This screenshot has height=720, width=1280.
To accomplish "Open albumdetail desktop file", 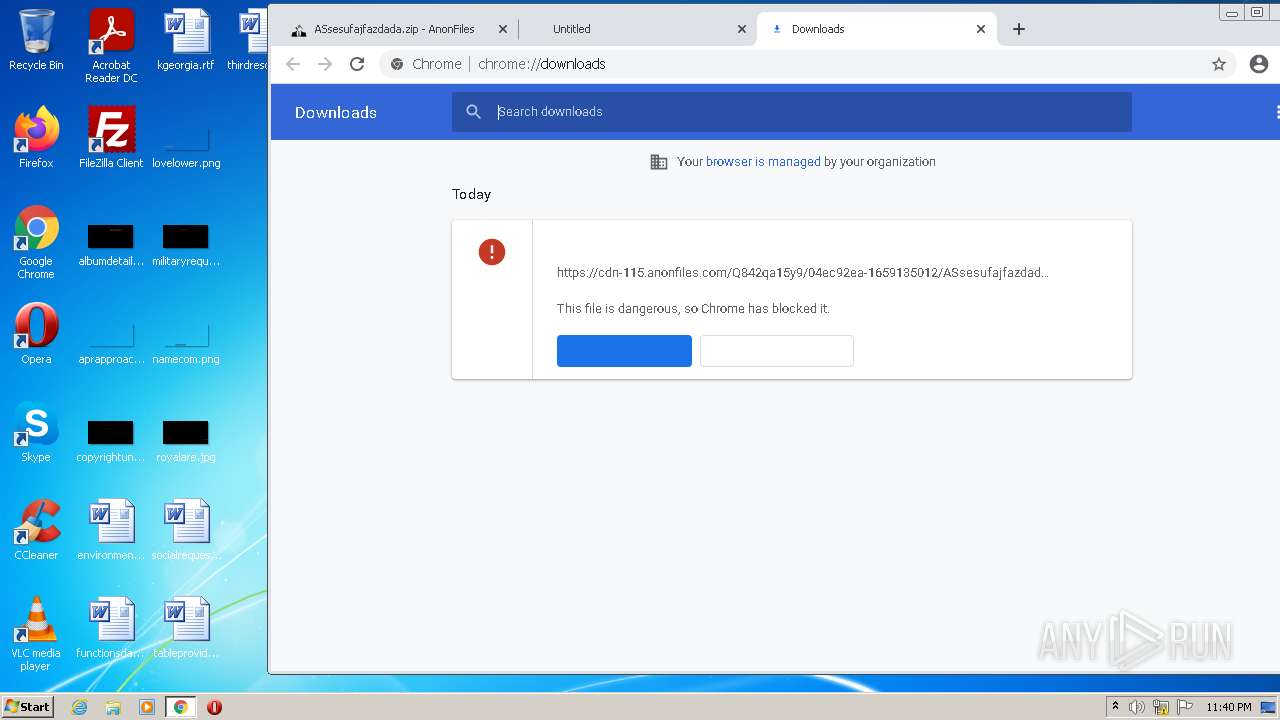I will click(x=111, y=246).
